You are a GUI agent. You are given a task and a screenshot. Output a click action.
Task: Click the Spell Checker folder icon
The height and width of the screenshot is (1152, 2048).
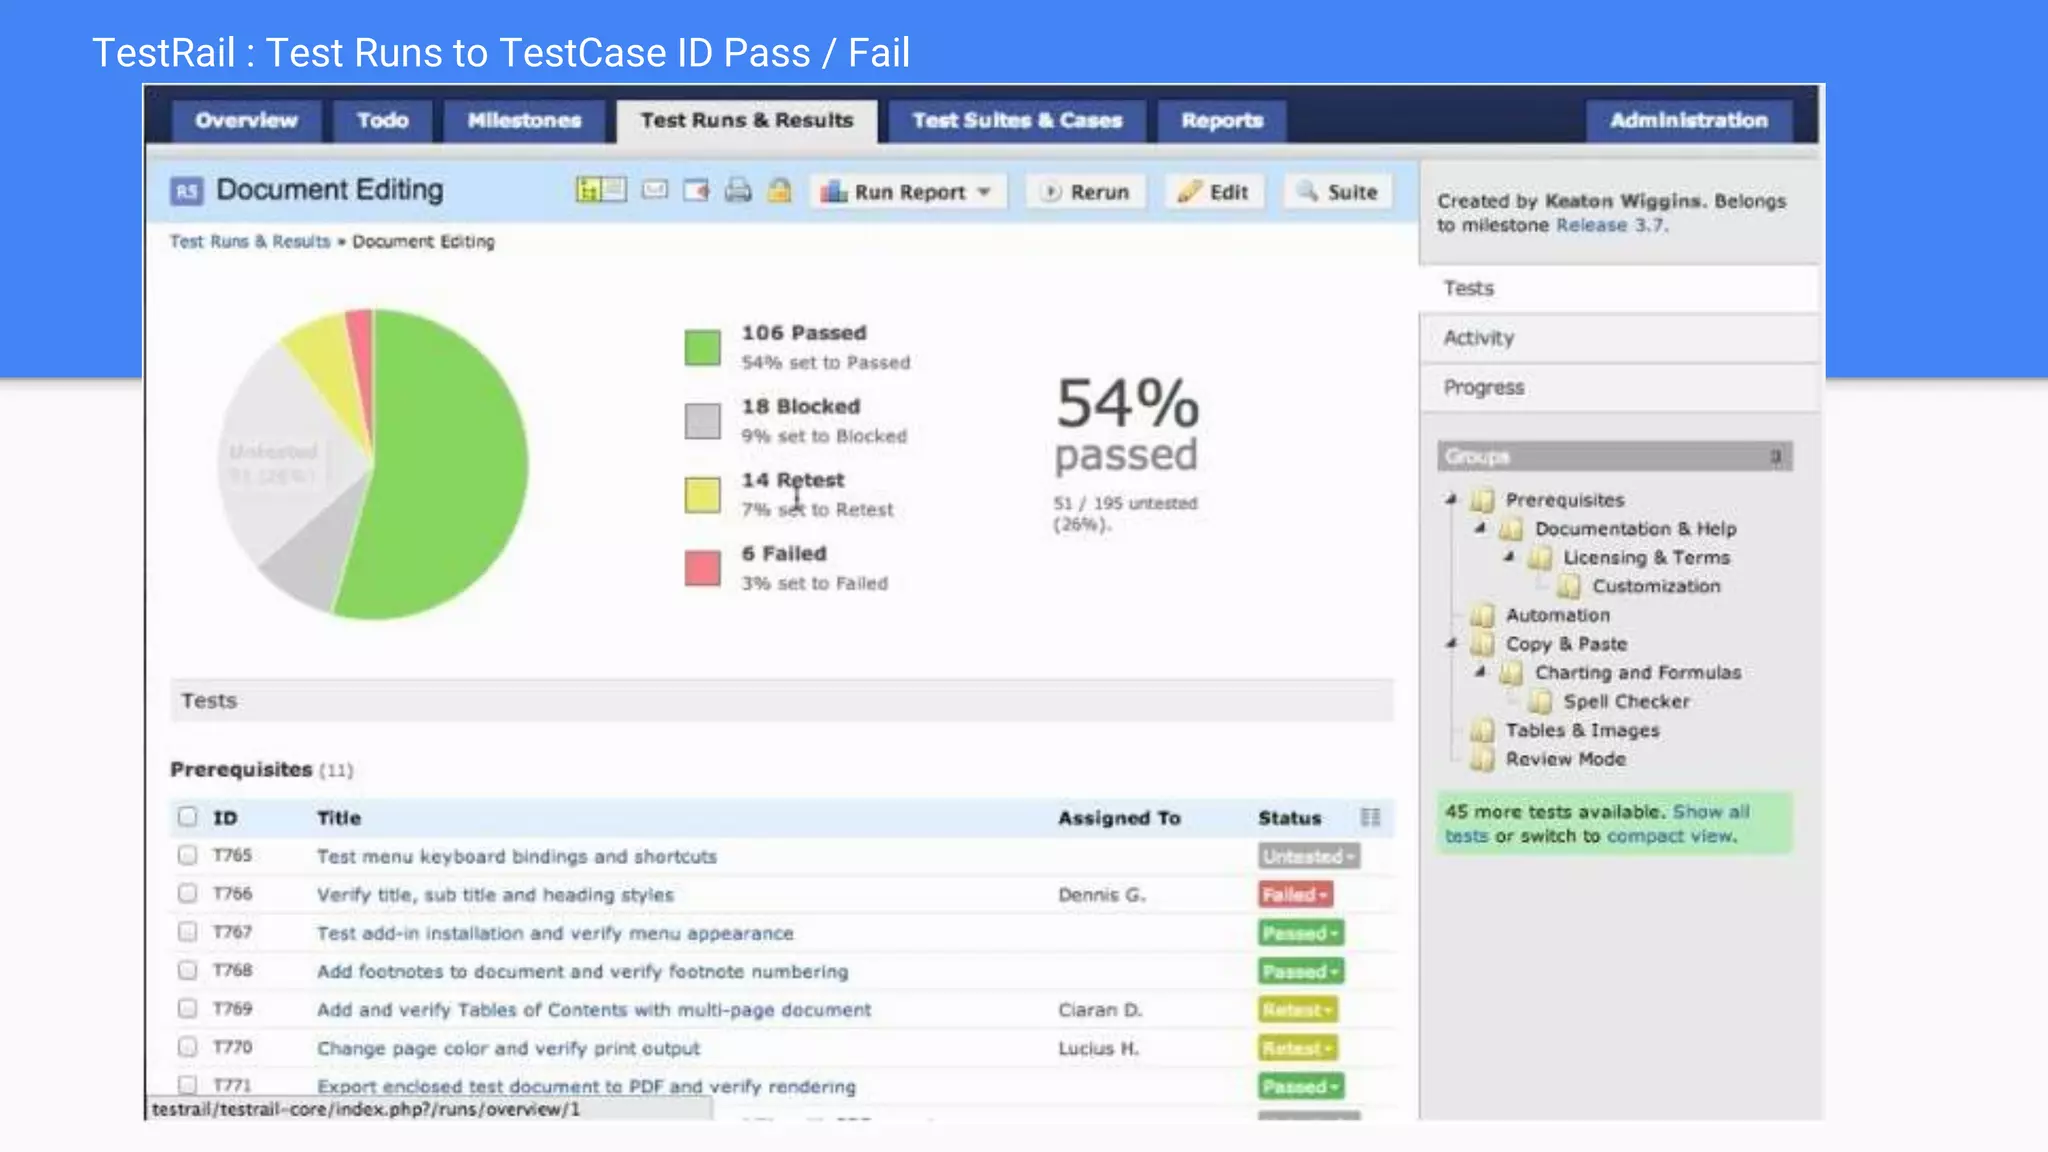click(x=1540, y=702)
